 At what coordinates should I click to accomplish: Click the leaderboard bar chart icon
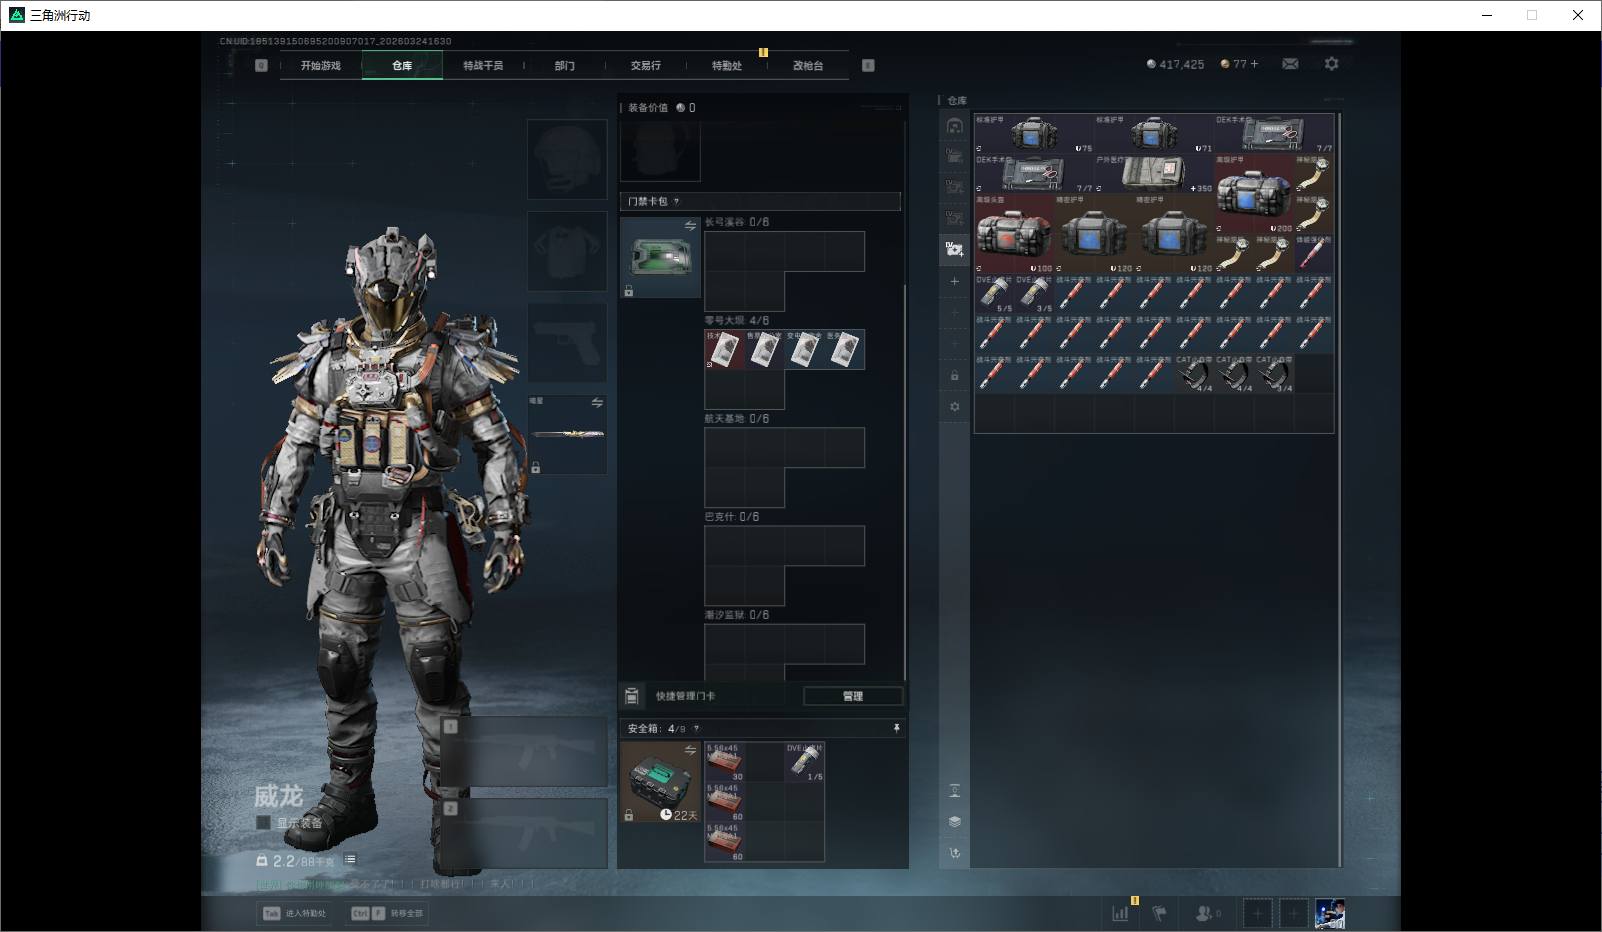[x=1120, y=913]
